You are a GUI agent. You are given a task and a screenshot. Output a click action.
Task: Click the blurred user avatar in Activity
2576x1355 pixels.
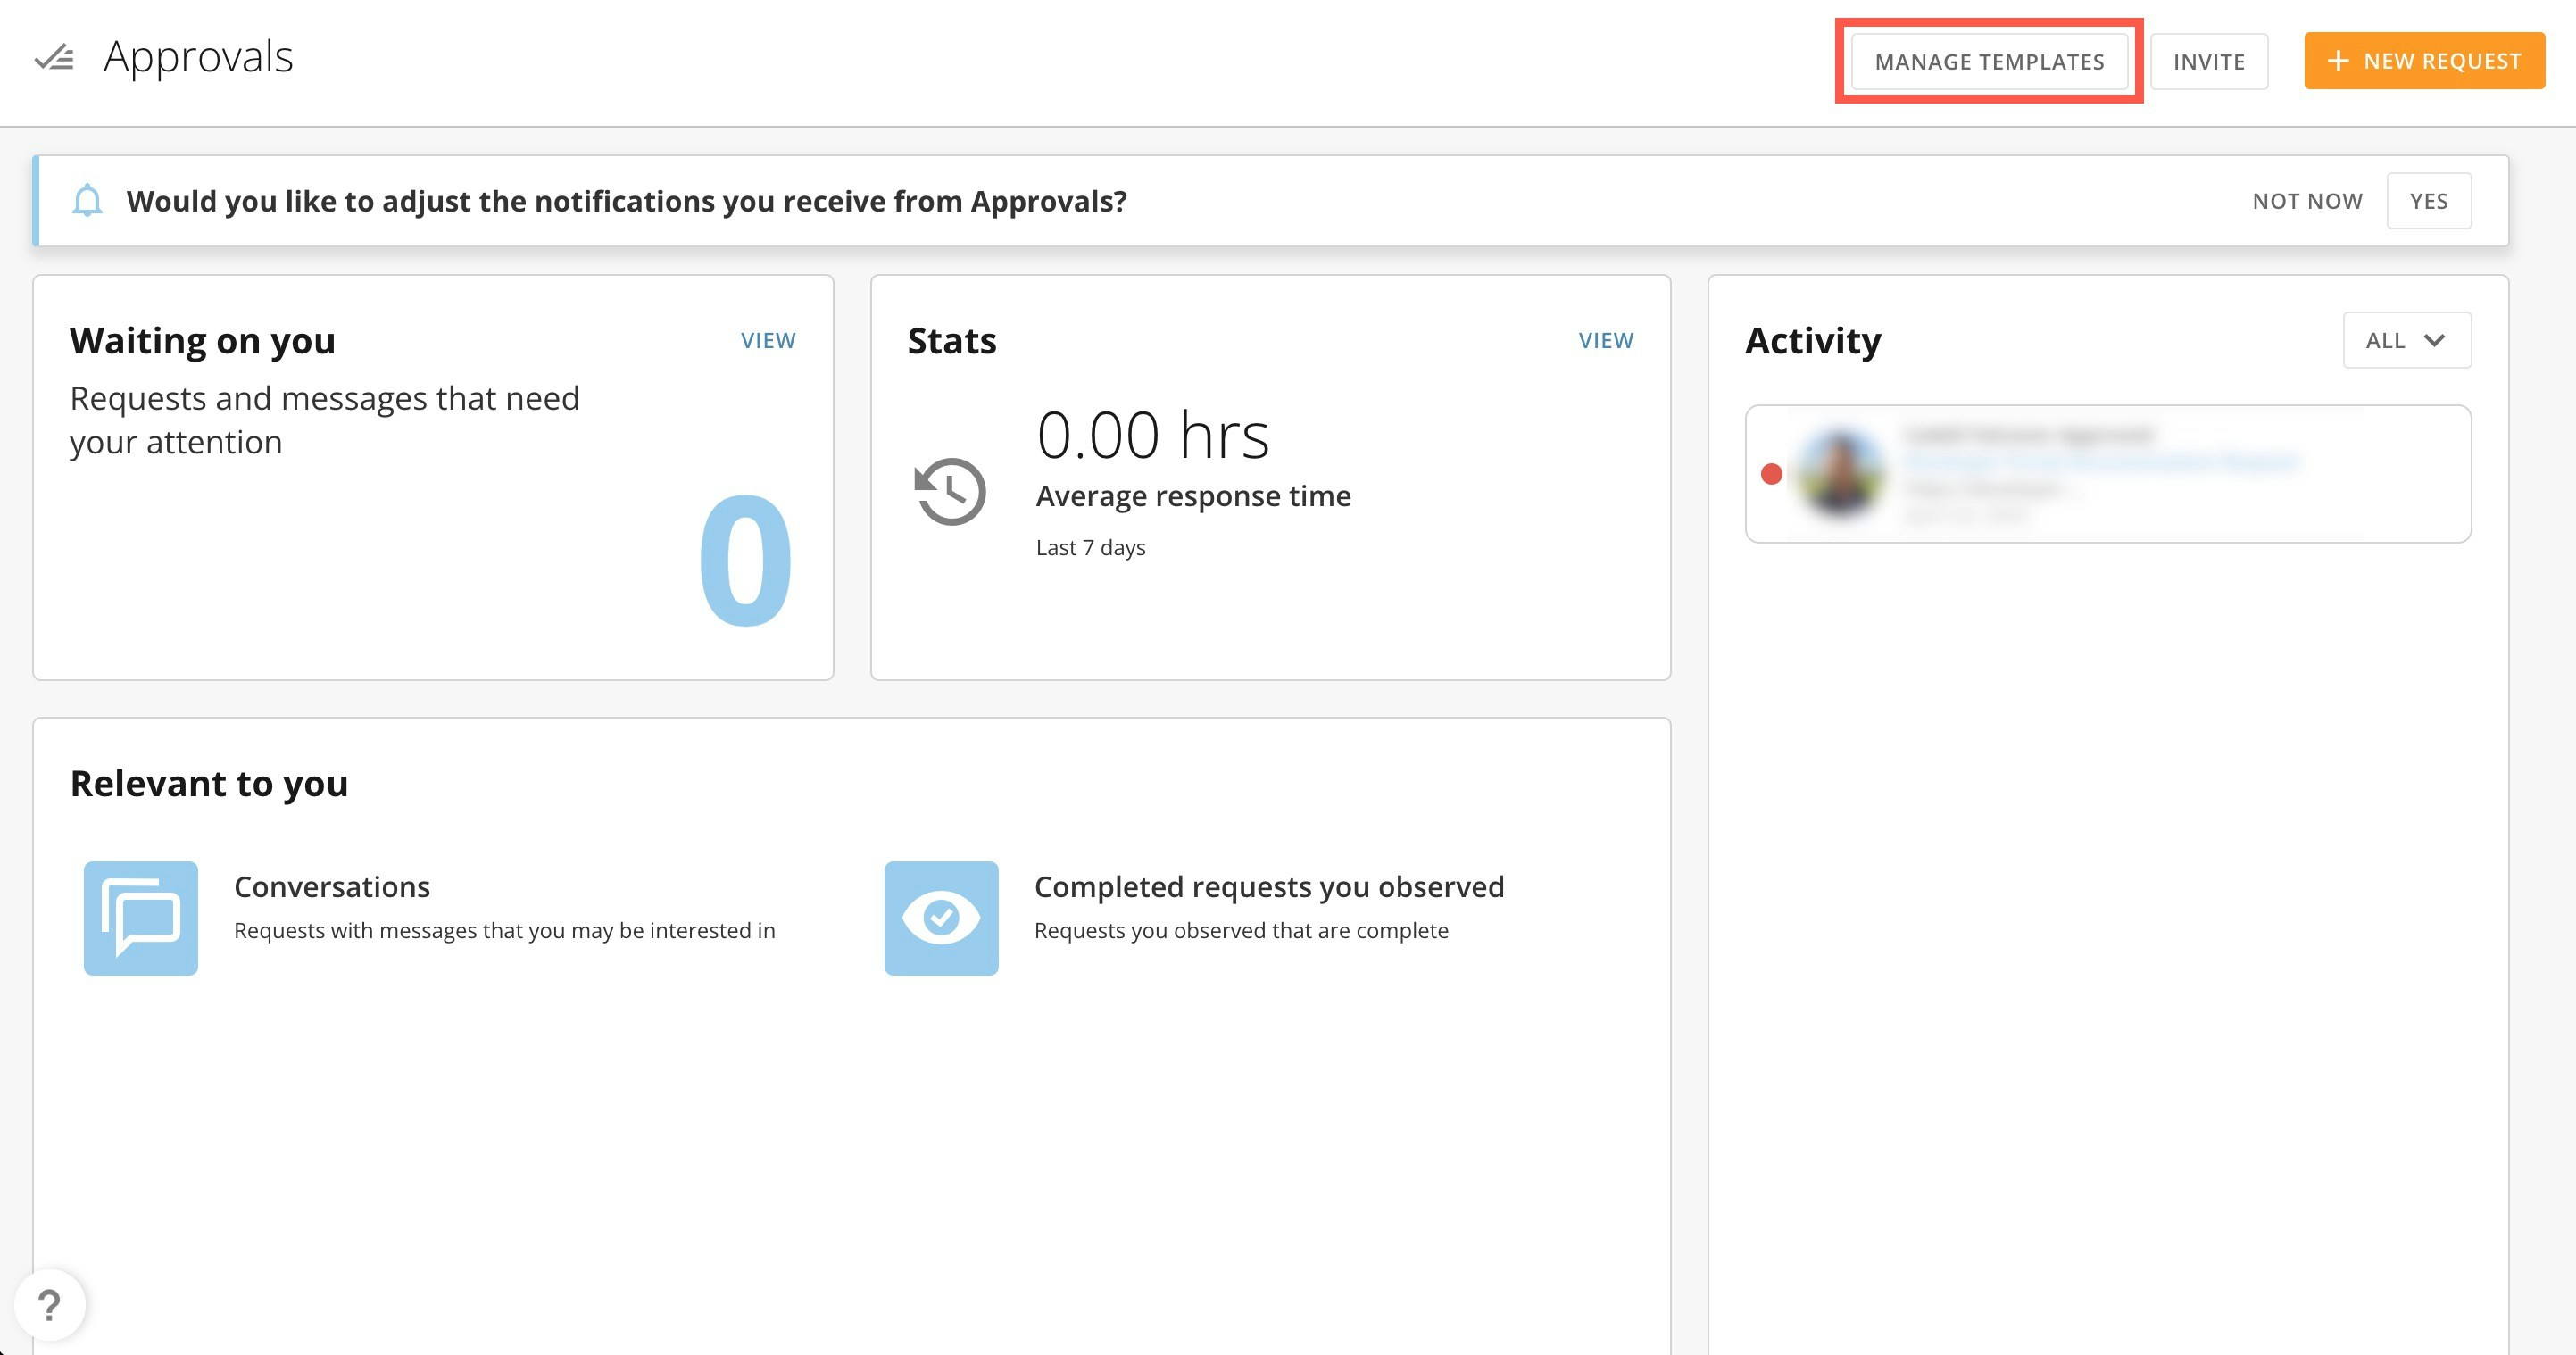[1840, 473]
